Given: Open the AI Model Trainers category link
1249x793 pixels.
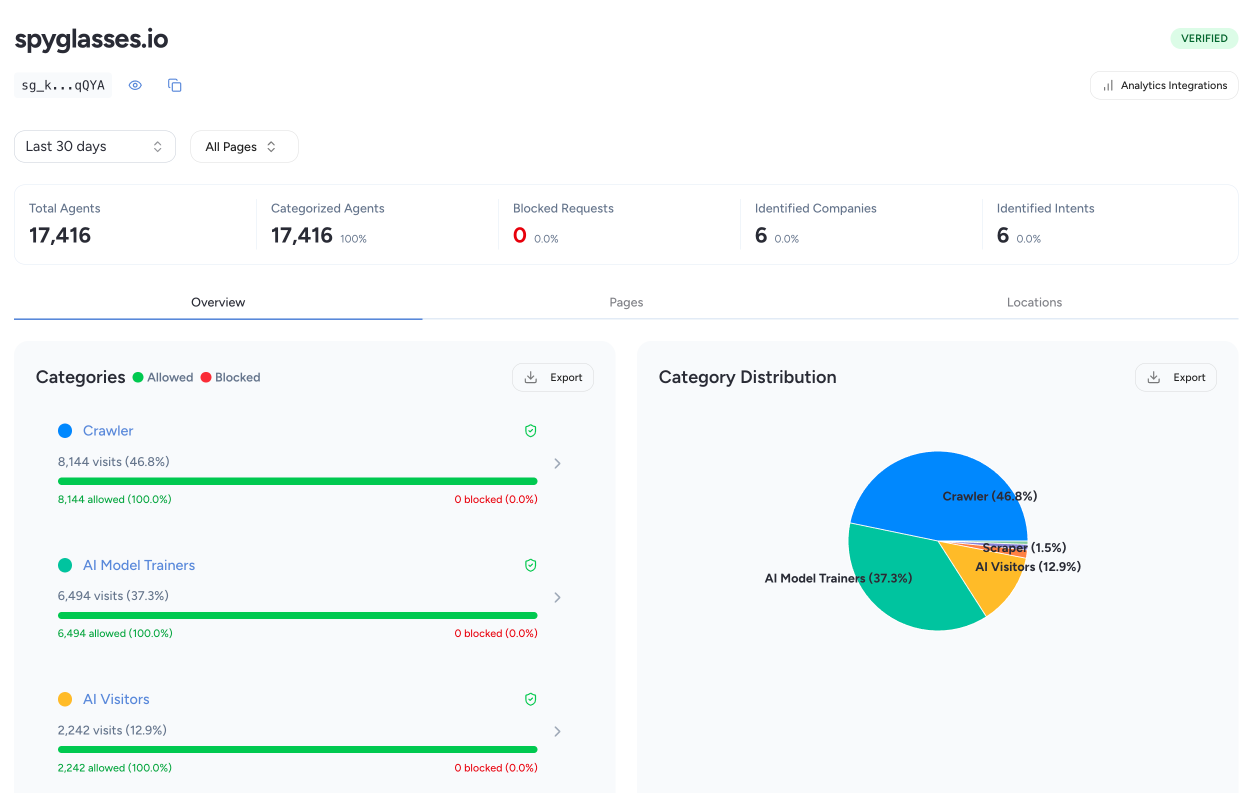Looking at the screenshot, I should tap(139, 565).
